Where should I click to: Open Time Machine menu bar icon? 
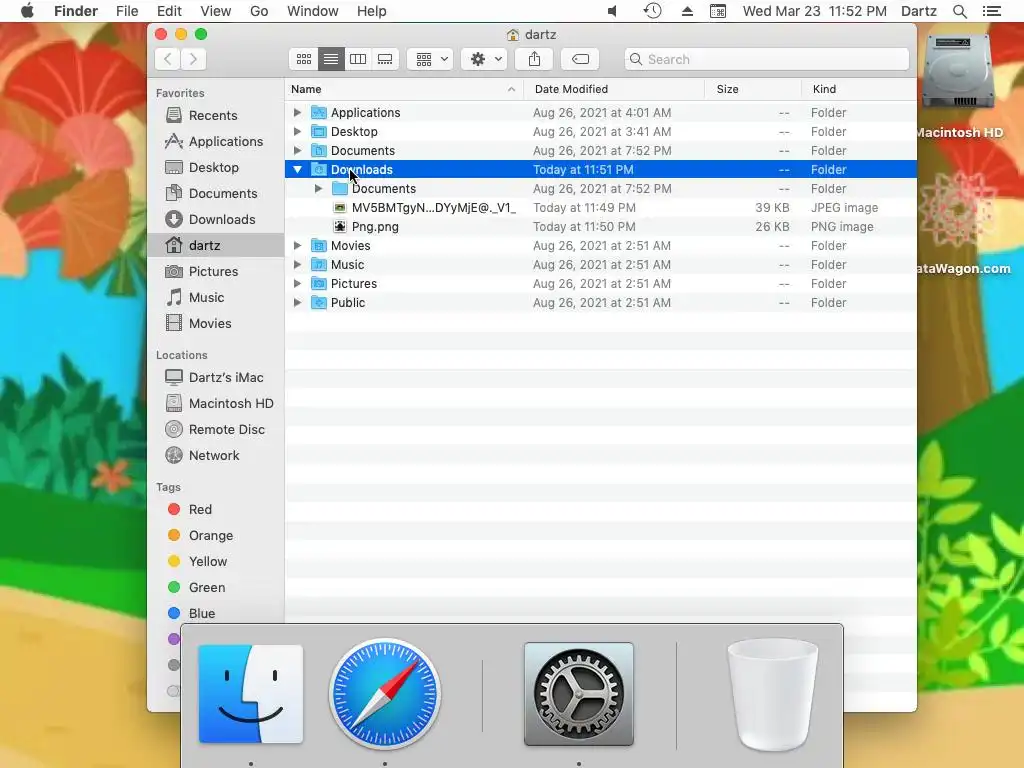tap(652, 11)
